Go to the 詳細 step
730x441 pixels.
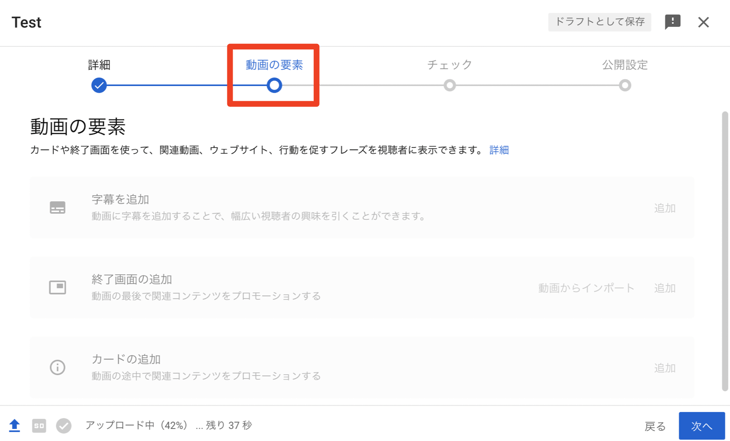click(x=99, y=85)
